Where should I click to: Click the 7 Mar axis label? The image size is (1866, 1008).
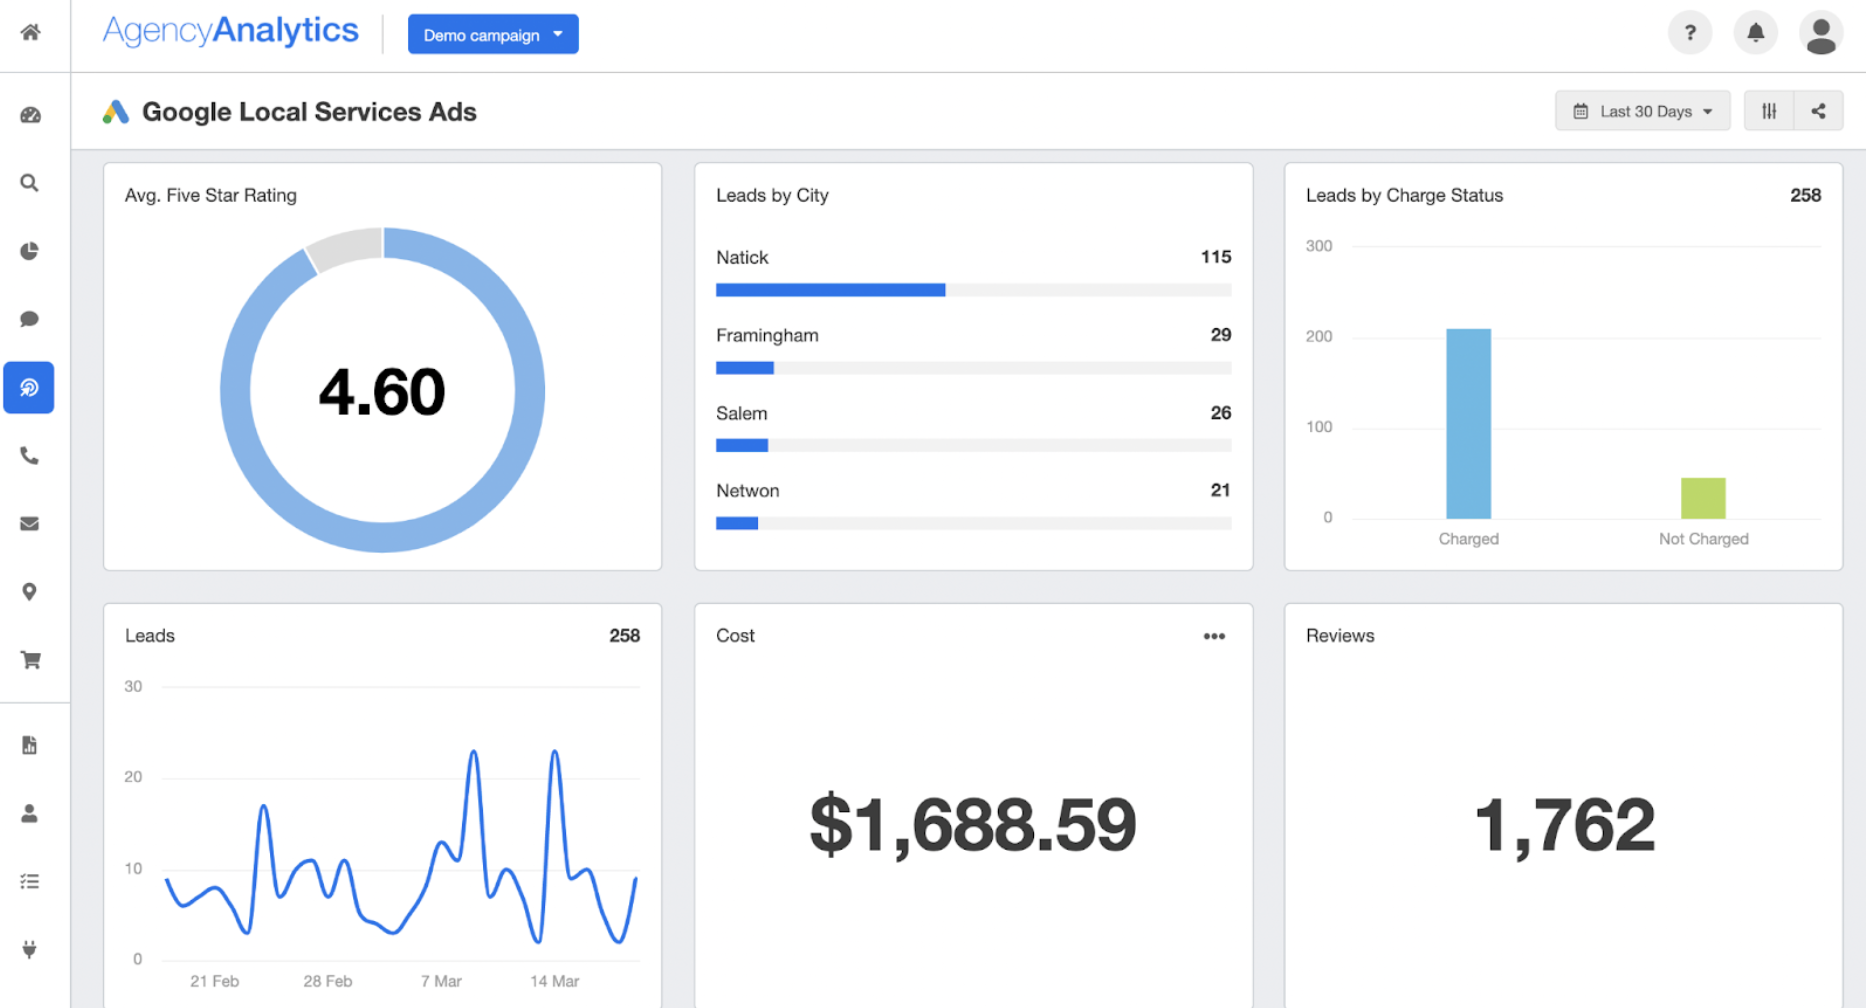tap(441, 981)
